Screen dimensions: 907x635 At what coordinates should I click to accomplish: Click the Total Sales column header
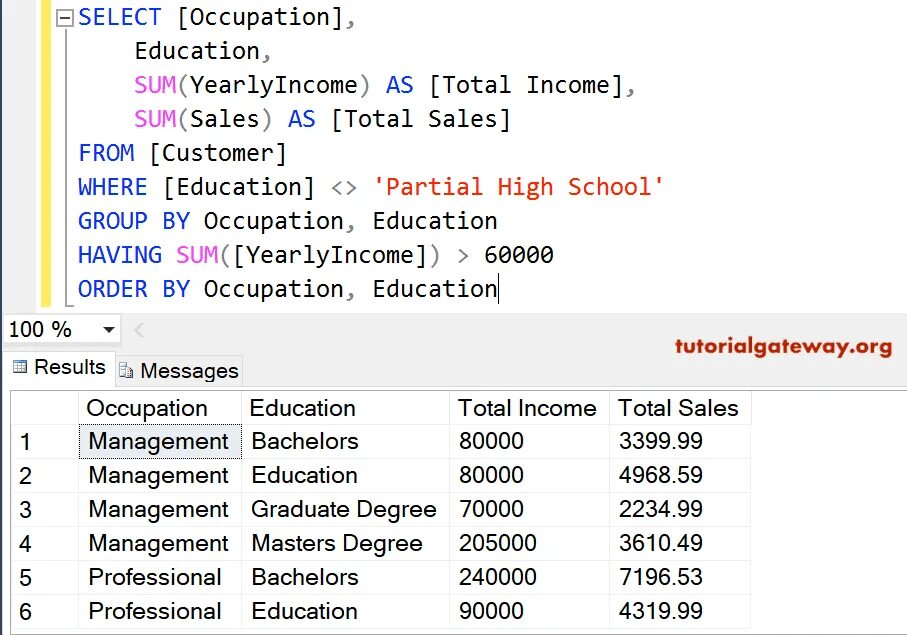click(680, 408)
